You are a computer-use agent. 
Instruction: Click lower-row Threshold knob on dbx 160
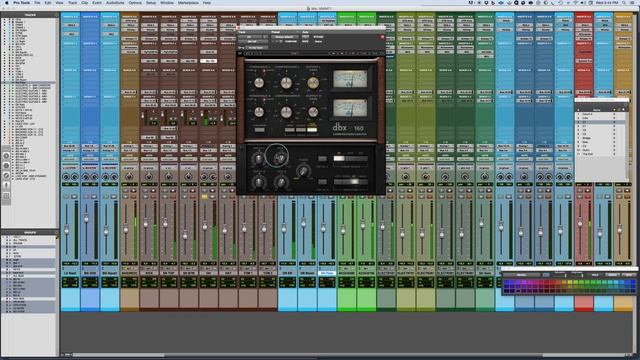tap(259, 112)
